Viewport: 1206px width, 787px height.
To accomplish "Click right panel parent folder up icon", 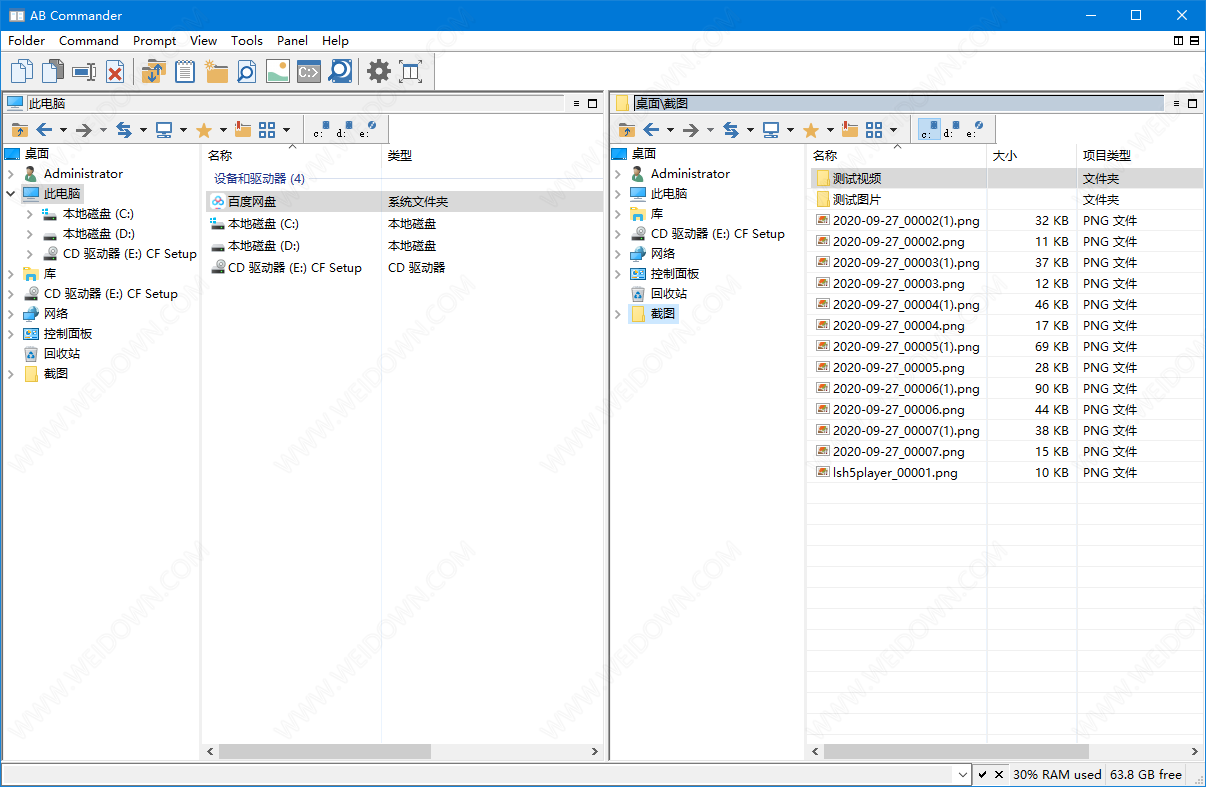I will click(x=627, y=130).
